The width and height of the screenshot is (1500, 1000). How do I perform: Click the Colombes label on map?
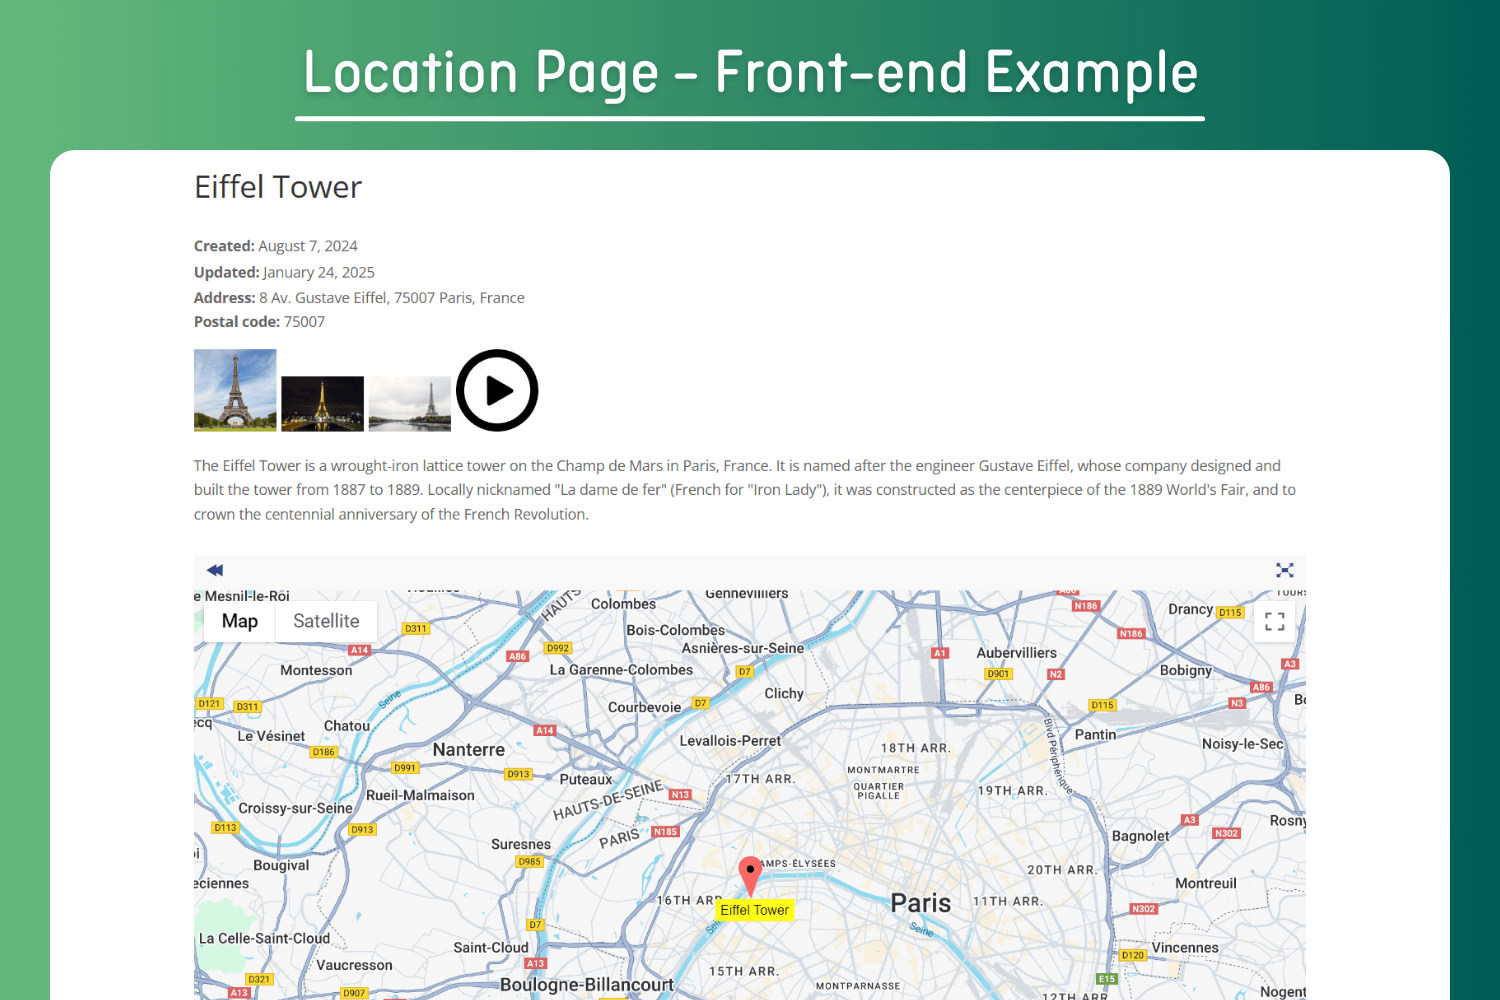tap(623, 604)
